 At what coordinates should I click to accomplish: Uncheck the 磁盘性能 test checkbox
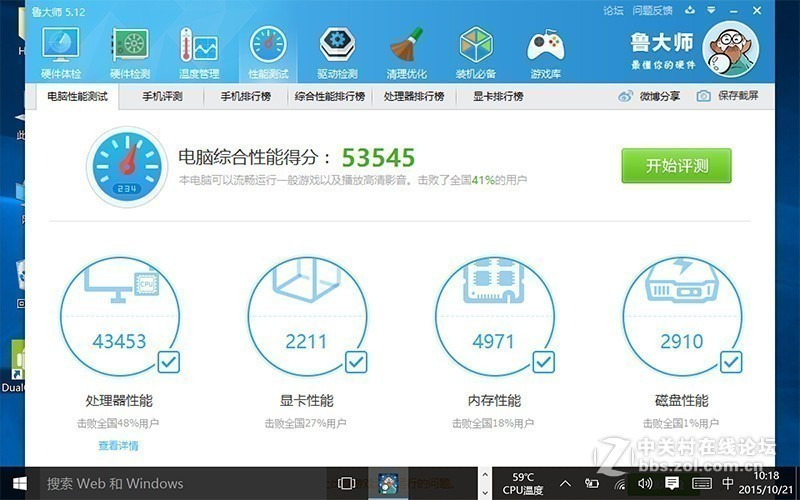tap(731, 362)
